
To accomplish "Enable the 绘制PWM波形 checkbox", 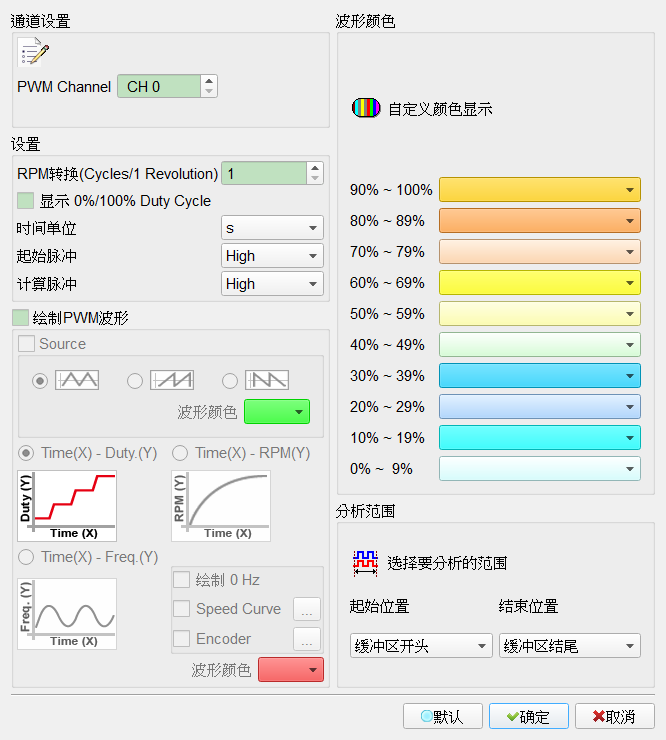I will pyautogui.click(x=20, y=318).
